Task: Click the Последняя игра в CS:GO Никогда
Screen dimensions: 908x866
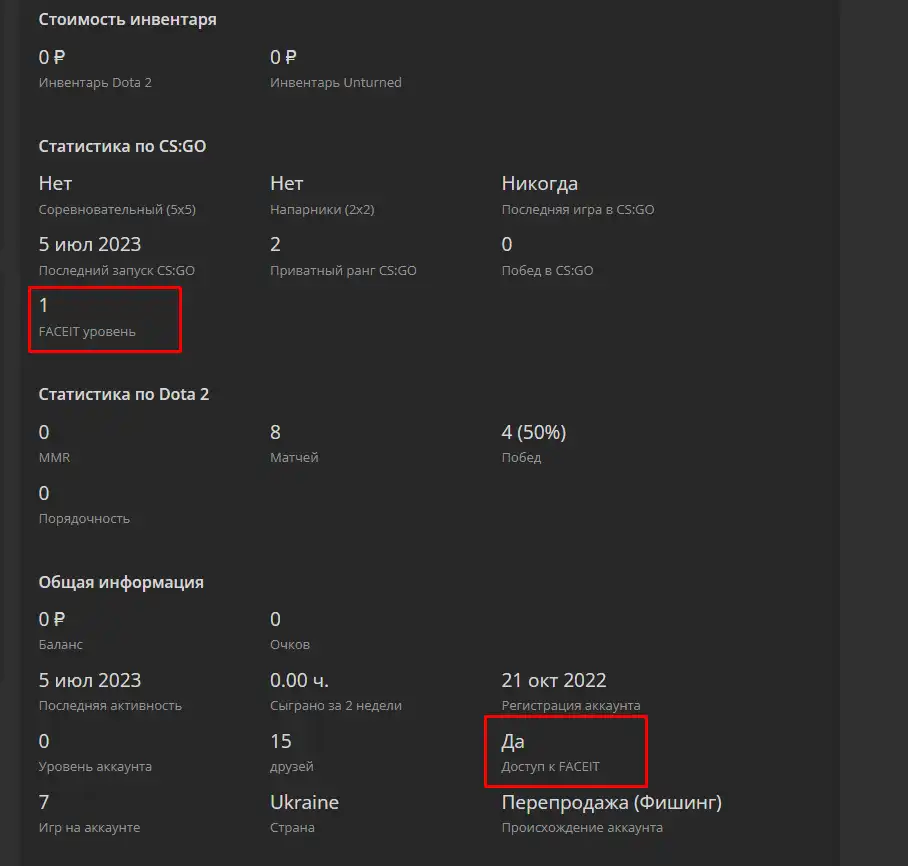Action: (540, 184)
